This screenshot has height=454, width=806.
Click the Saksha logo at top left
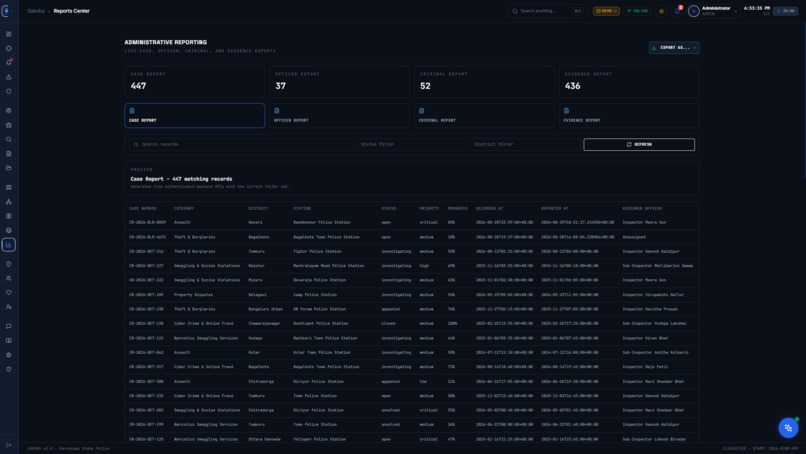(6, 11)
